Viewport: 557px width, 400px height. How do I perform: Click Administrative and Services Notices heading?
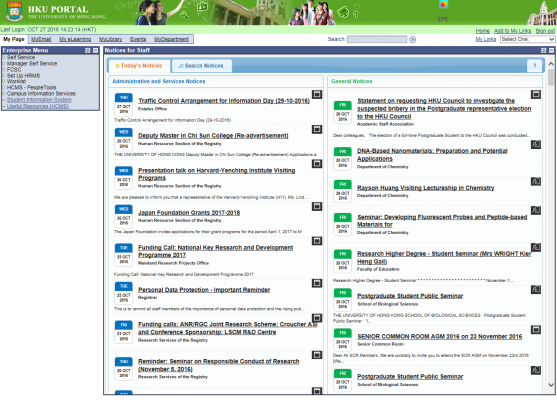(x=158, y=81)
